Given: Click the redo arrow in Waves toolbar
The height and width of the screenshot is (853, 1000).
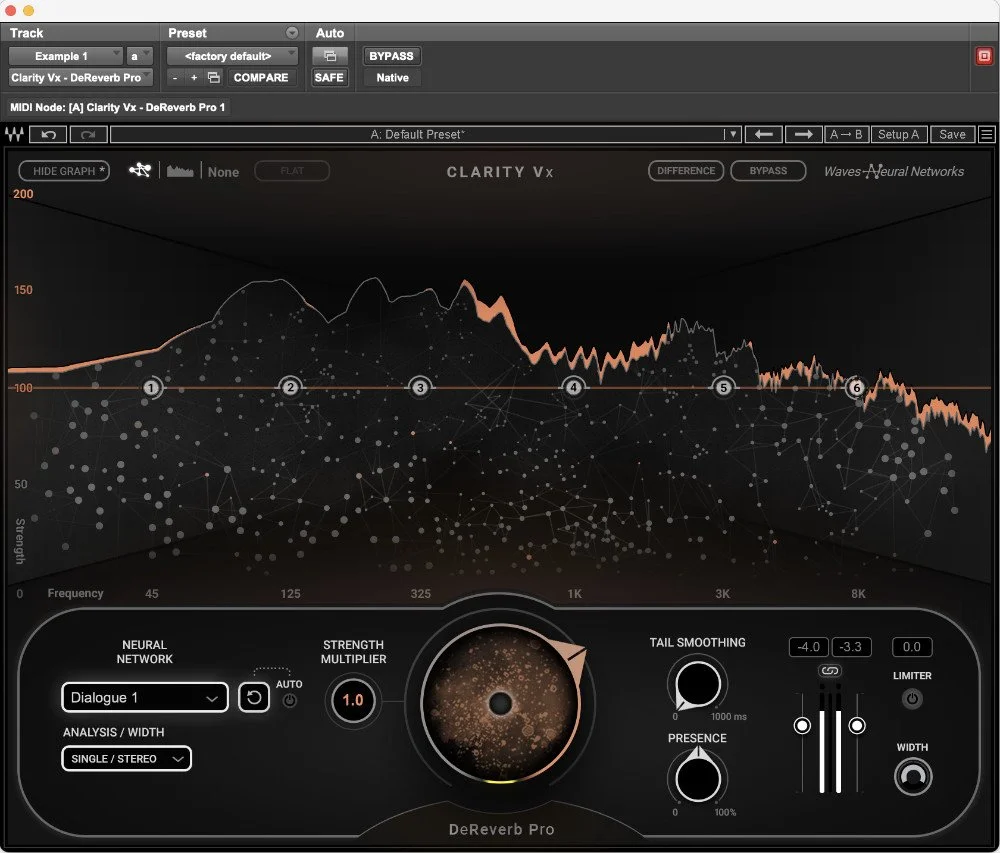Looking at the screenshot, I should (88, 135).
